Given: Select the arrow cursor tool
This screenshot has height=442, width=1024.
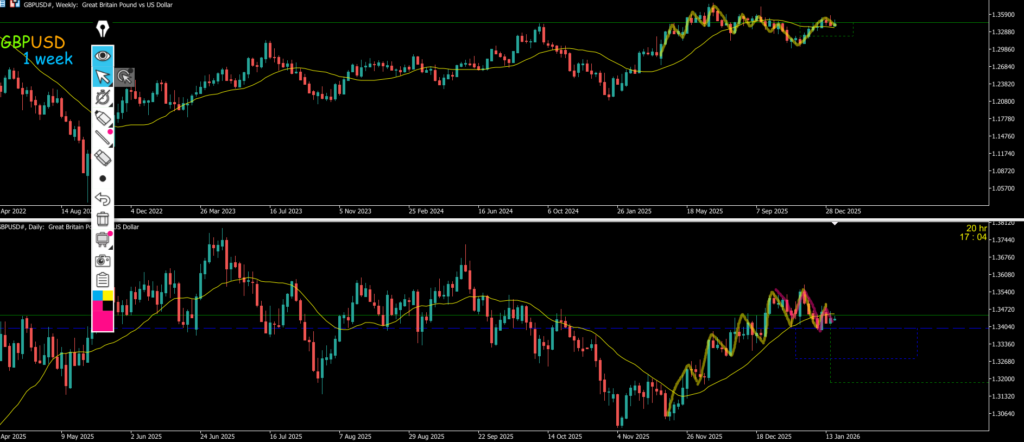Looking at the screenshot, I should click(x=102, y=77).
